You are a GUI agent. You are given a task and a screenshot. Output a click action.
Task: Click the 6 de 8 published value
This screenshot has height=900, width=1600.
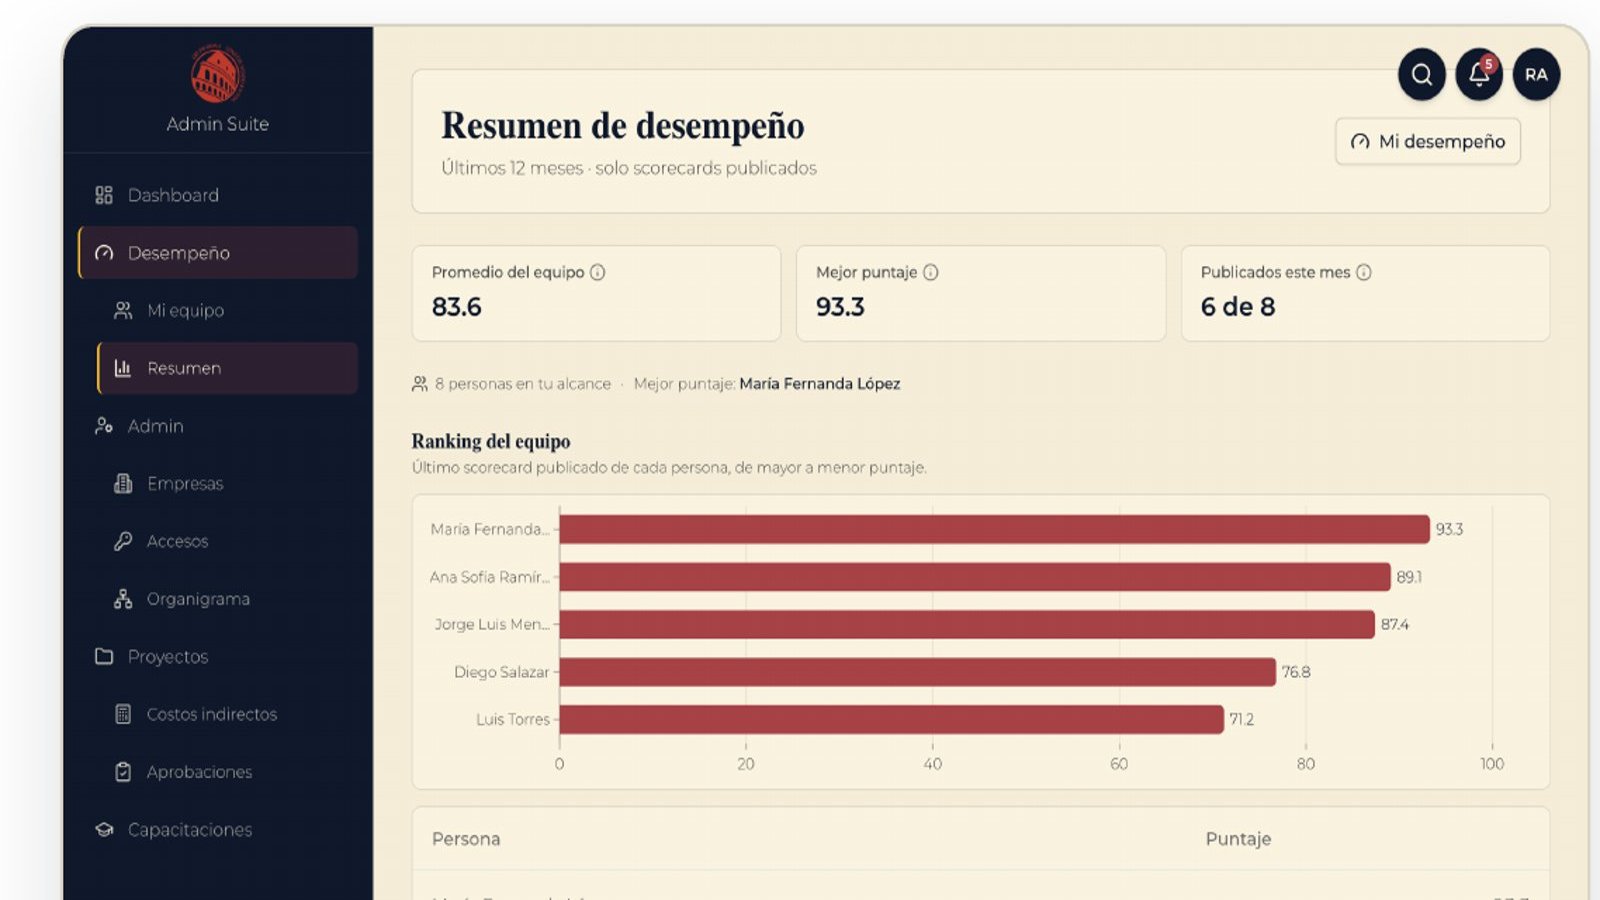tap(1238, 307)
